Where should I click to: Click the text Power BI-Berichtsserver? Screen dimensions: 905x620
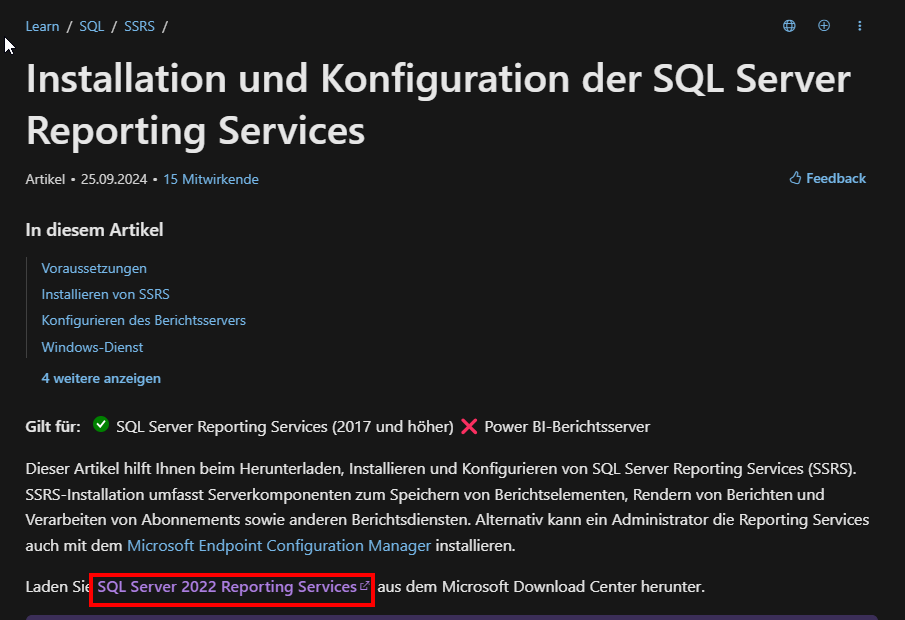[x=567, y=427]
